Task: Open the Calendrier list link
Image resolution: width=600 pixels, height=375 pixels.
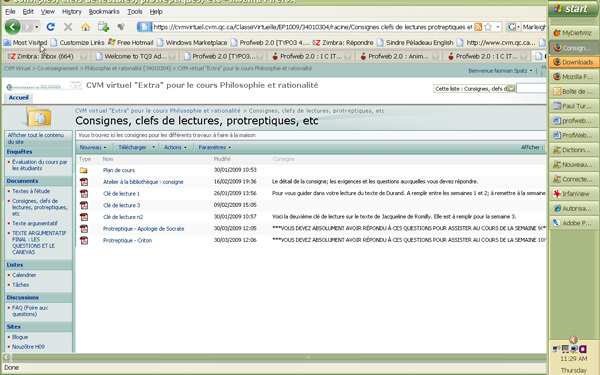Action: 24,275
